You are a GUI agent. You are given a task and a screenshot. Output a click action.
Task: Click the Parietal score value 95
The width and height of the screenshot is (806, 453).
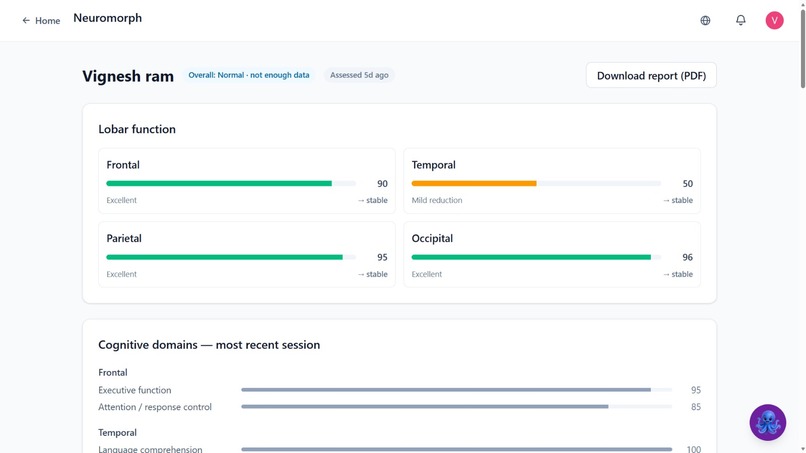point(382,257)
